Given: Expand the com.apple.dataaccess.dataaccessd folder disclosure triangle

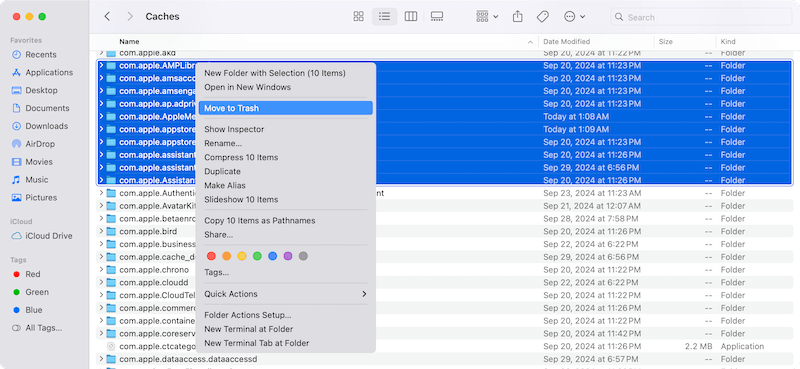Looking at the screenshot, I should click(101, 359).
